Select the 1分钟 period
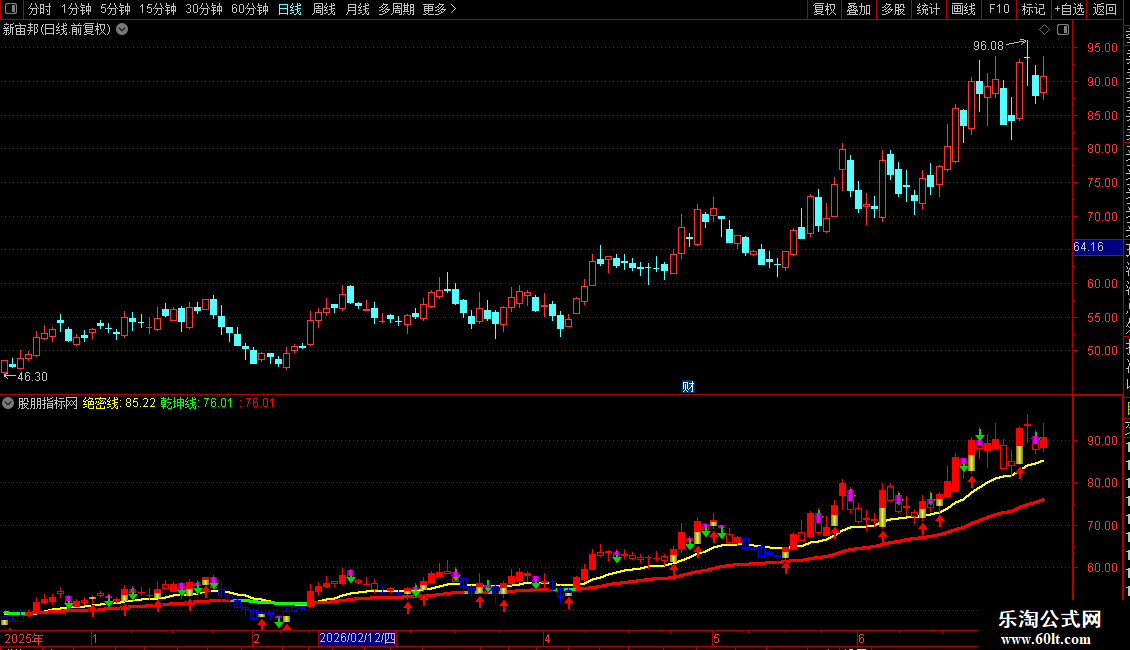Viewport: 1130px width, 650px height. (76, 9)
